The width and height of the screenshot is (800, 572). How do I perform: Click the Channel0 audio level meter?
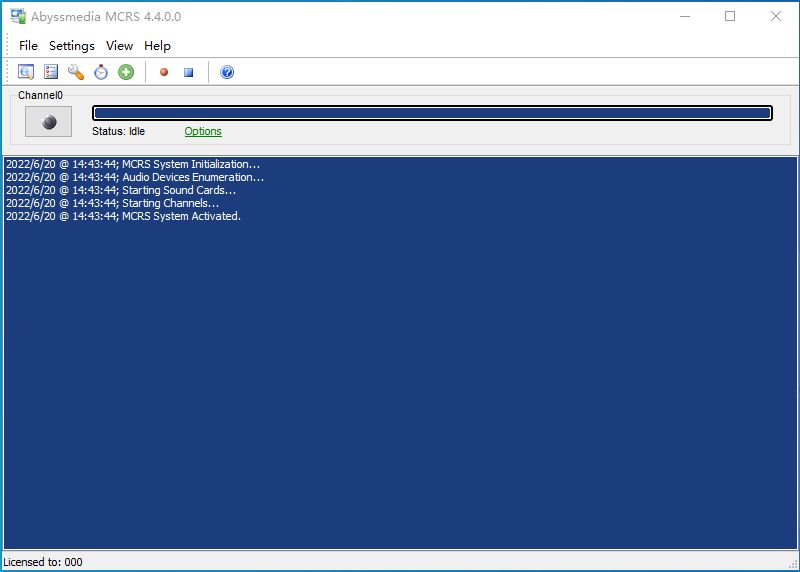pyautogui.click(x=432, y=113)
